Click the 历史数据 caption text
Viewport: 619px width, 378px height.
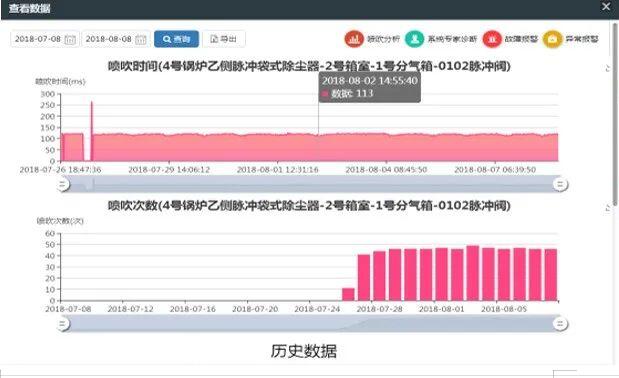[304, 351]
